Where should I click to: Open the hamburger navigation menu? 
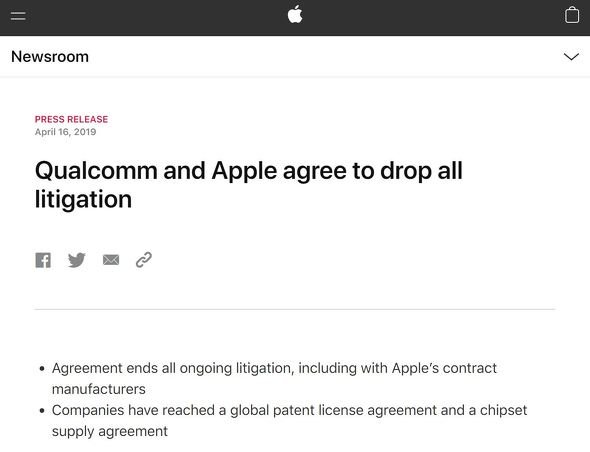18,16
